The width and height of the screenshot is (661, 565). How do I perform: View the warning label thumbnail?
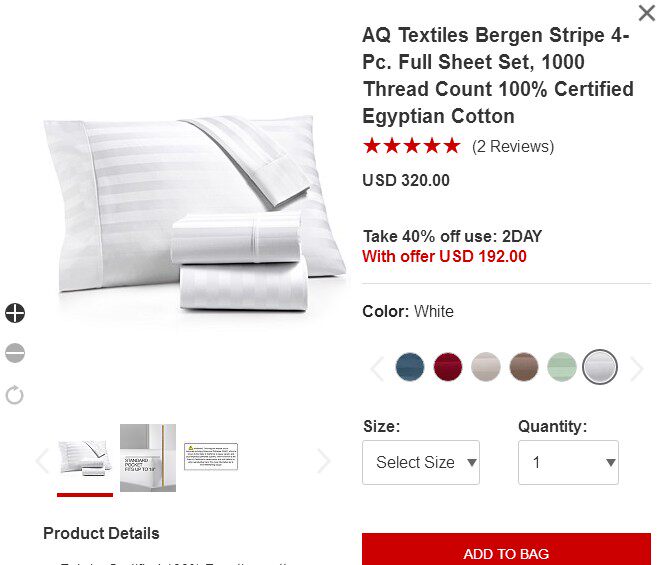211,457
